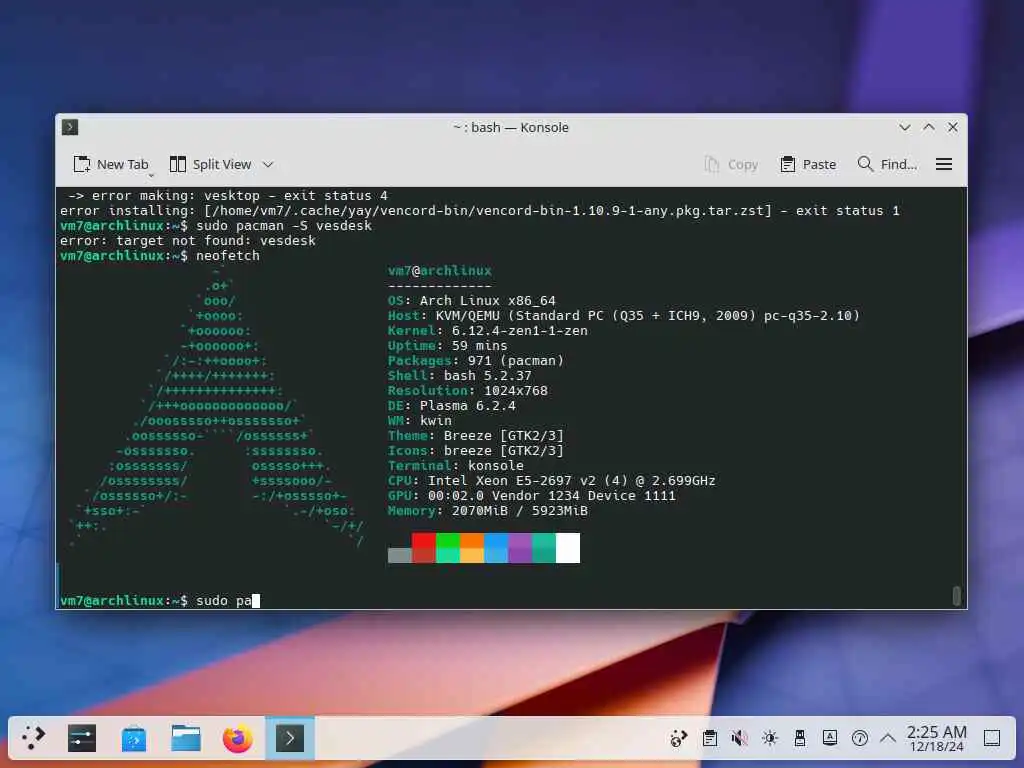The width and height of the screenshot is (1024, 768).
Task: Click the red block in neofetch palette
Action: click(x=424, y=548)
